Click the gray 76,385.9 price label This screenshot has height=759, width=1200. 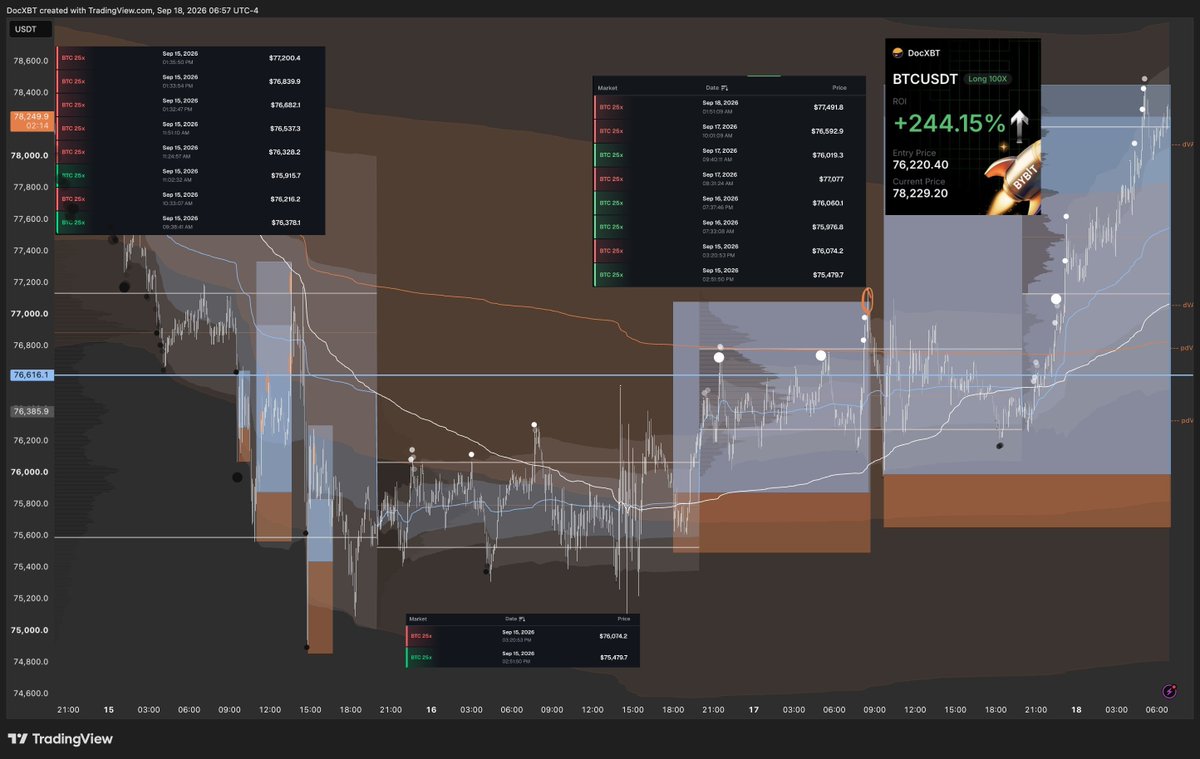31,411
